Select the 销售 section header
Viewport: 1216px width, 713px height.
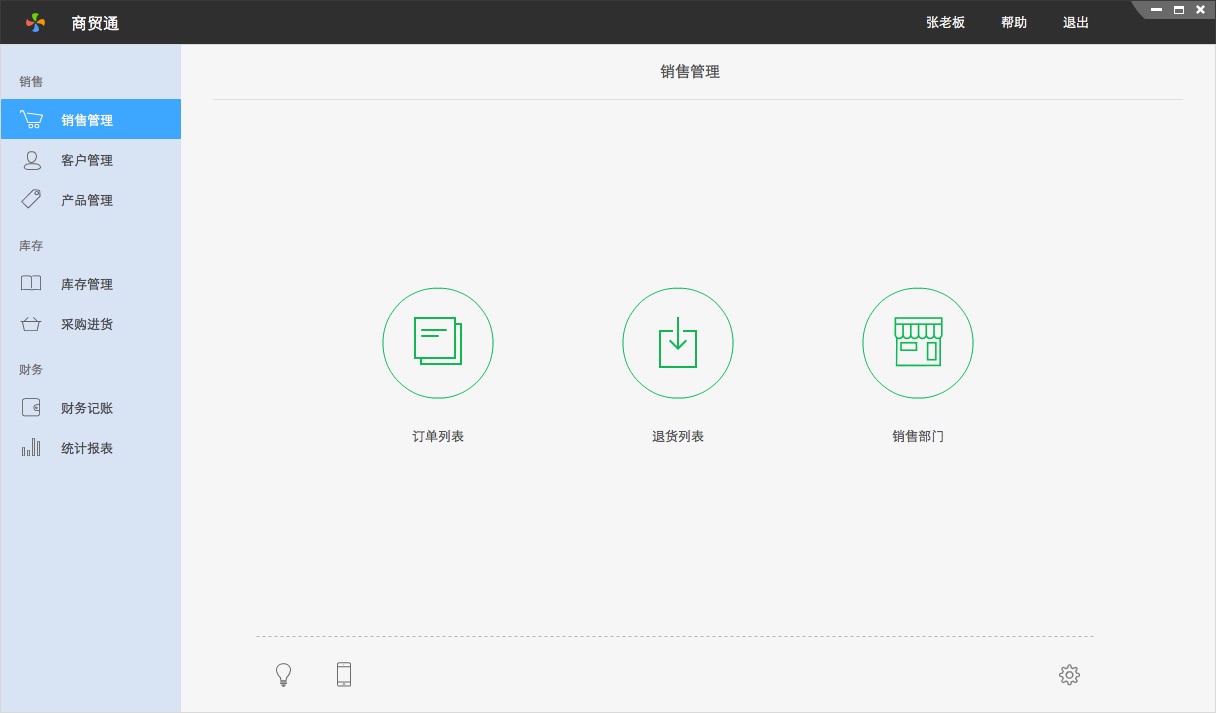[x=30, y=81]
